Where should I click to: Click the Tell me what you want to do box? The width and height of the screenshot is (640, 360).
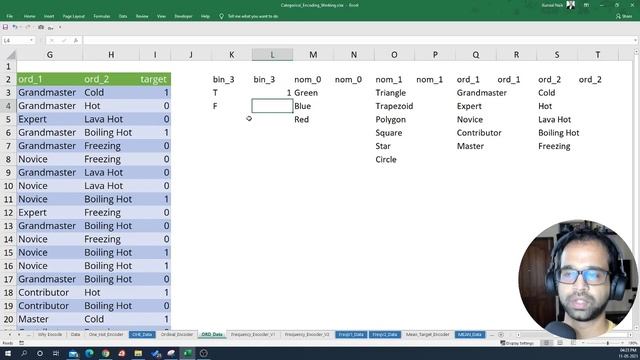point(249,16)
